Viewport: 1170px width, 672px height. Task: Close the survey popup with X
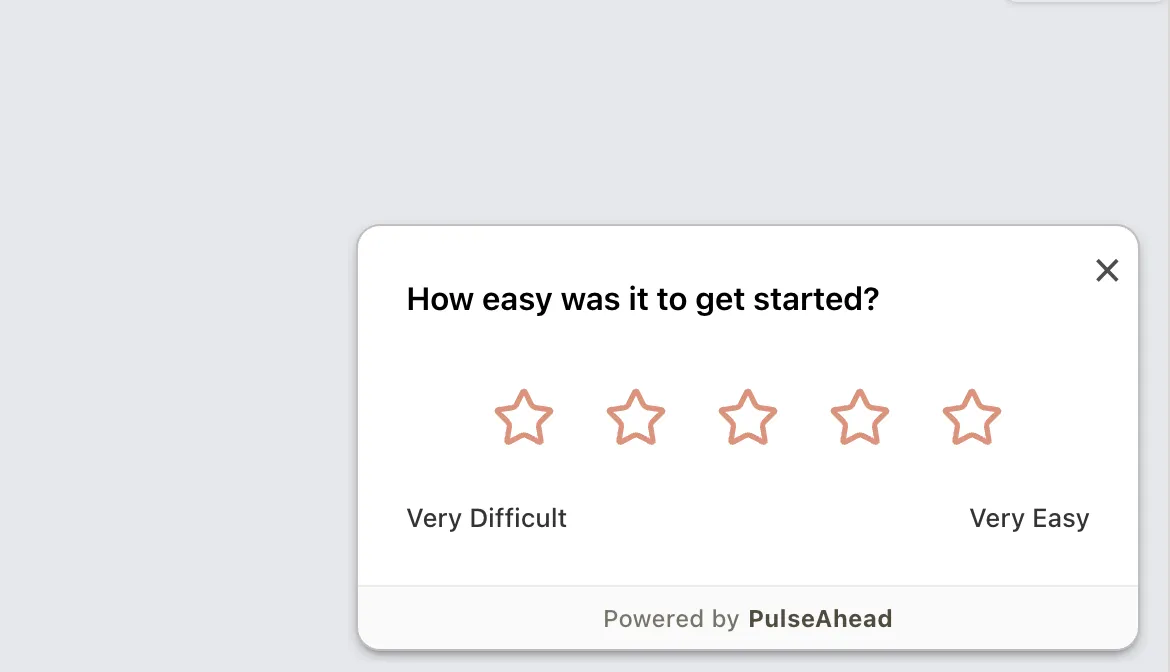coord(1107,270)
